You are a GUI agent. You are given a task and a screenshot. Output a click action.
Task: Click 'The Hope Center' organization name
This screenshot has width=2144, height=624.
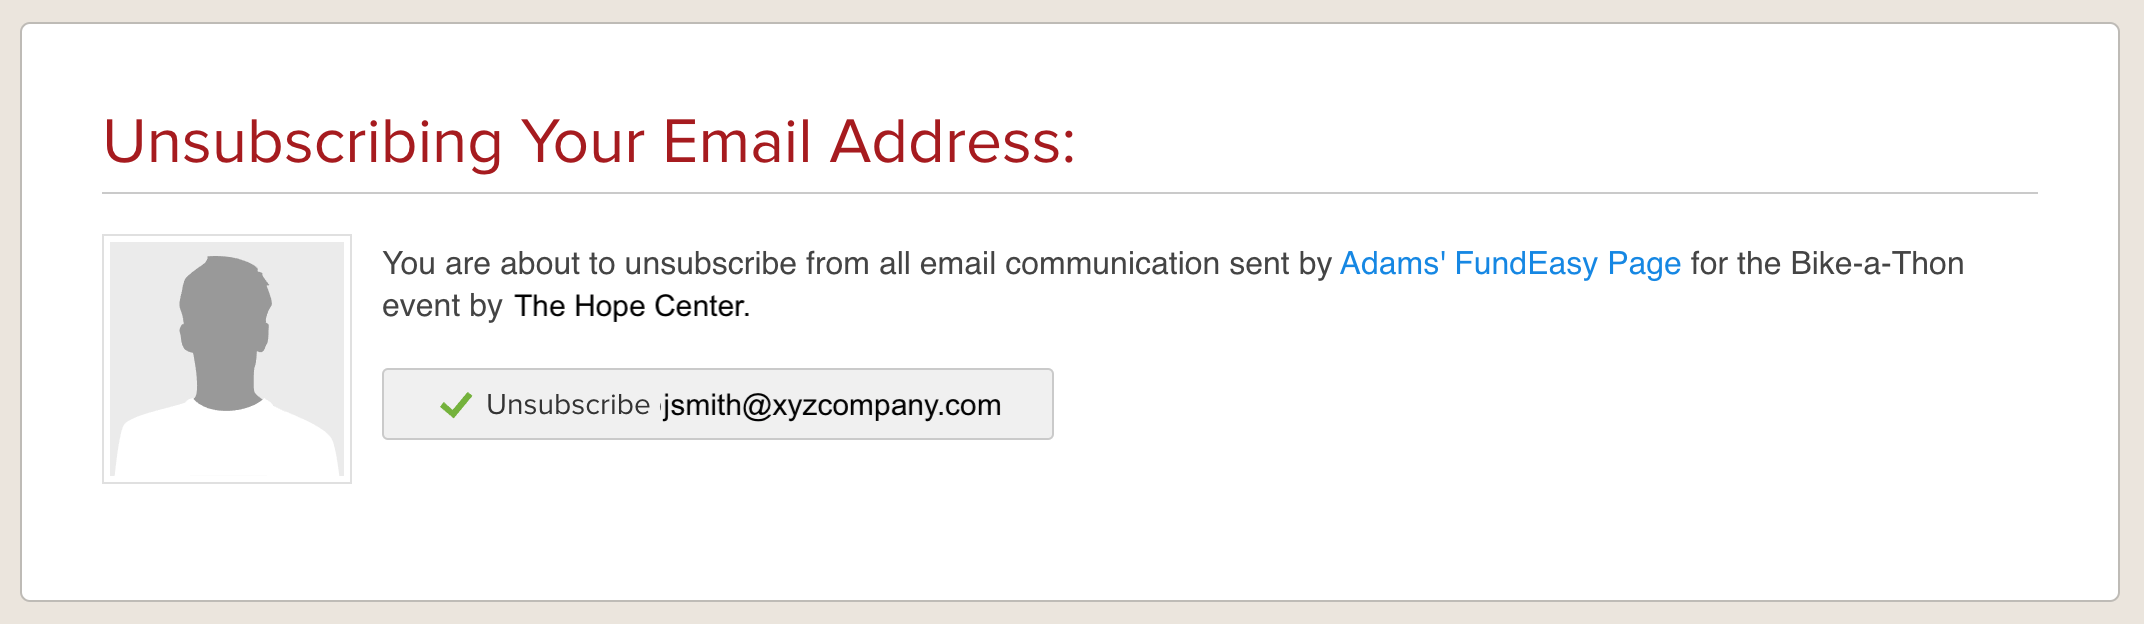[631, 306]
